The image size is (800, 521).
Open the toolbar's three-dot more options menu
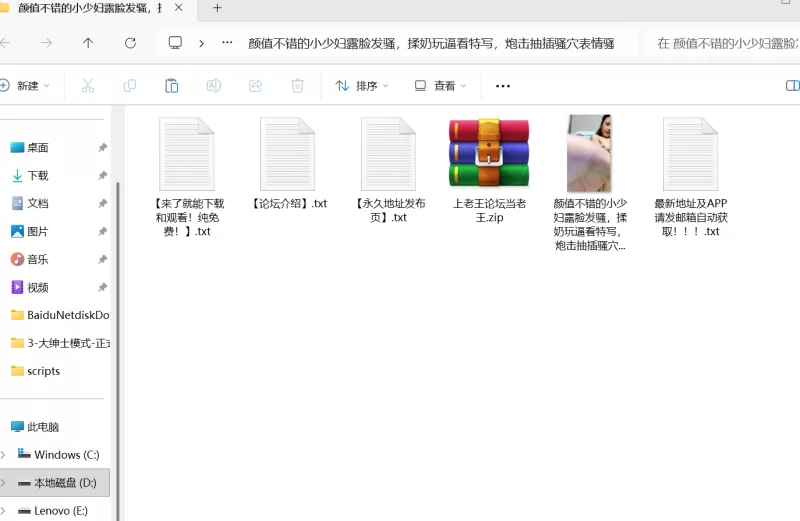(503, 86)
